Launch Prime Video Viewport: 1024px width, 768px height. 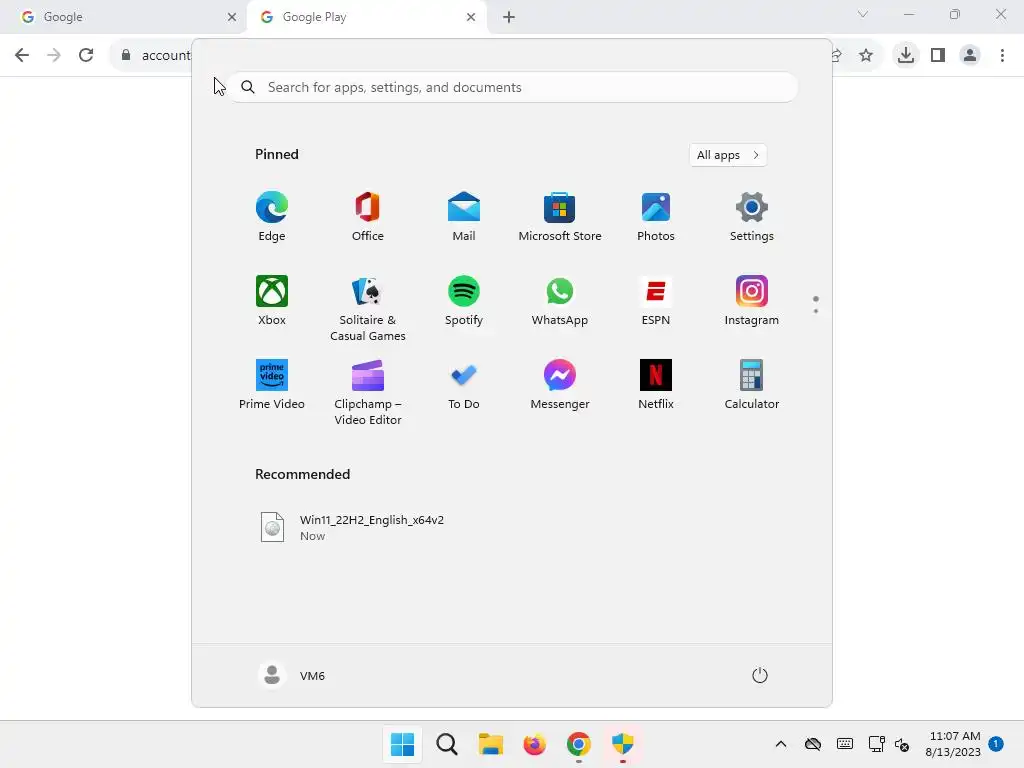coord(272,385)
